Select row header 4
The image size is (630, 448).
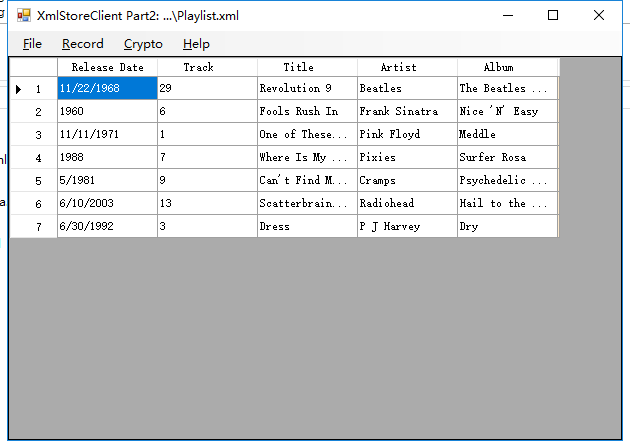point(33,158)
